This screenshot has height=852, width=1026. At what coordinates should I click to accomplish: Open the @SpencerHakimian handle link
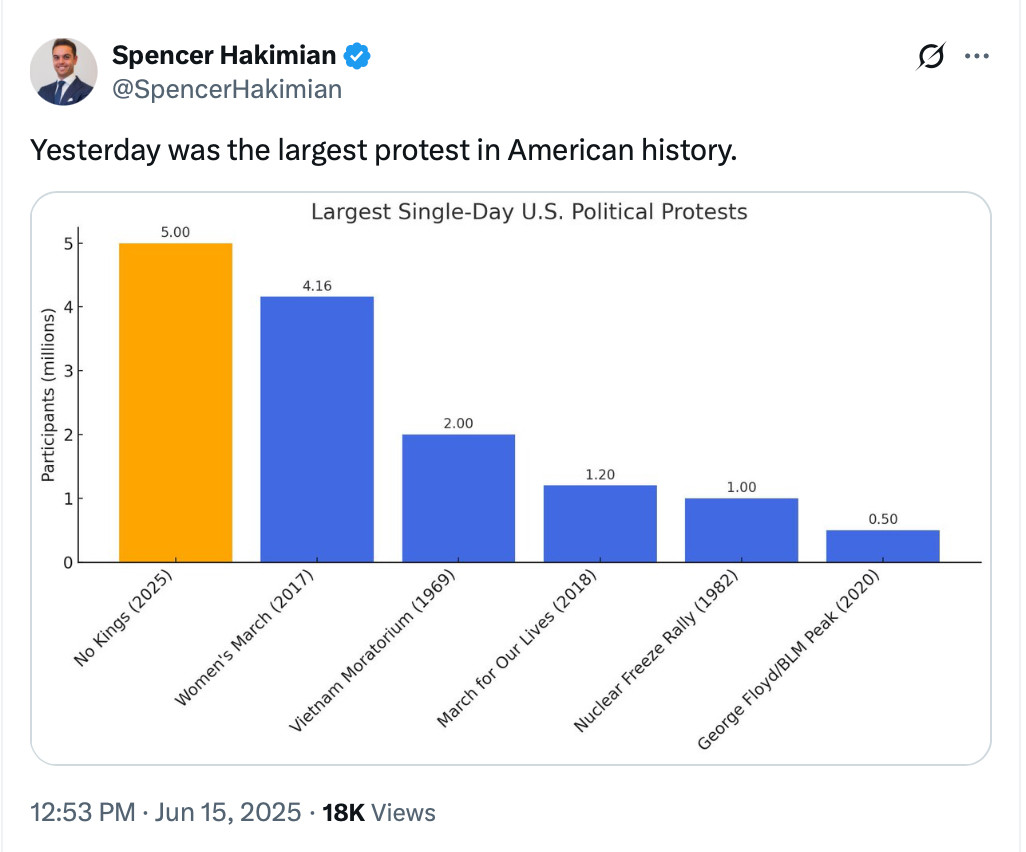[x=226, y=90]
